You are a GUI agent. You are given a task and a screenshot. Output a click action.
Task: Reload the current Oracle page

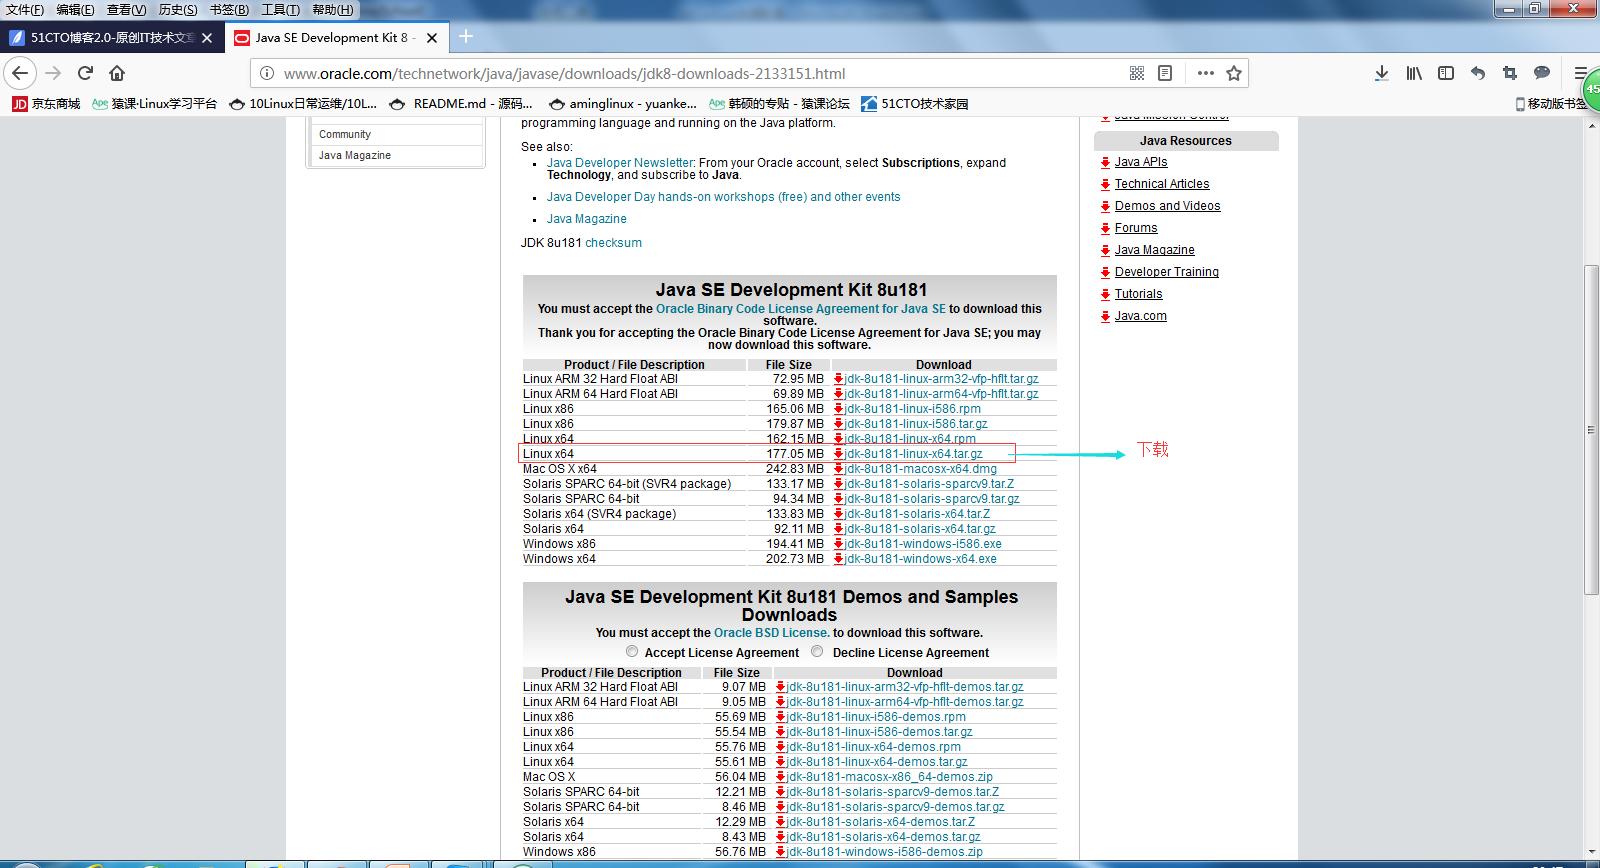[85, 73]
